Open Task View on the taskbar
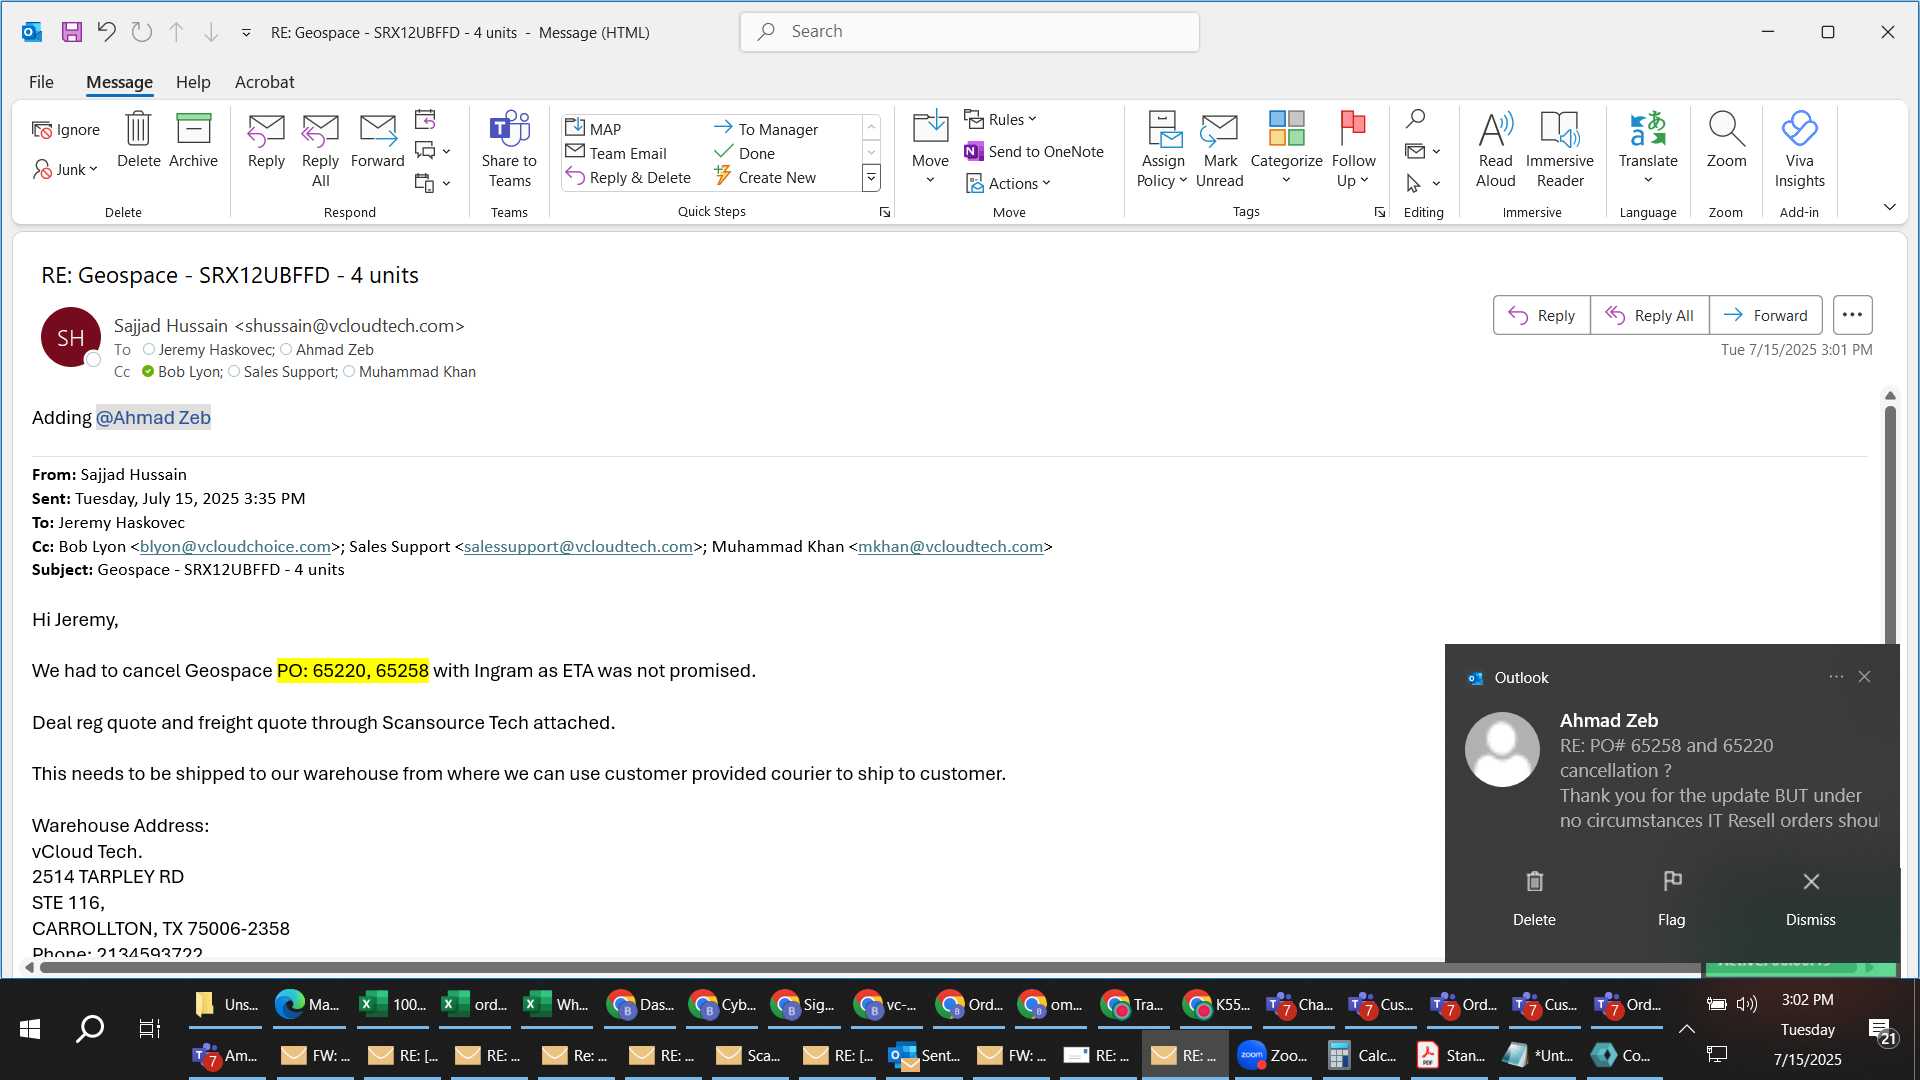Viewport: 1920px width, 1080px height. pyautogui.click(x=150, y=1028)
